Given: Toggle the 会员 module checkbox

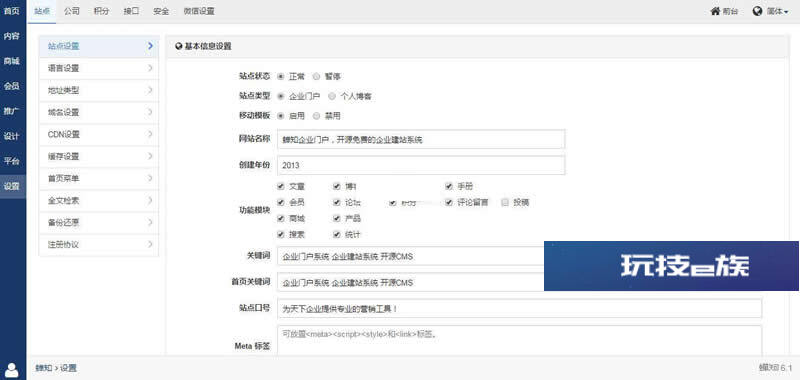Looking at the screenshot, I should point(281,202).
